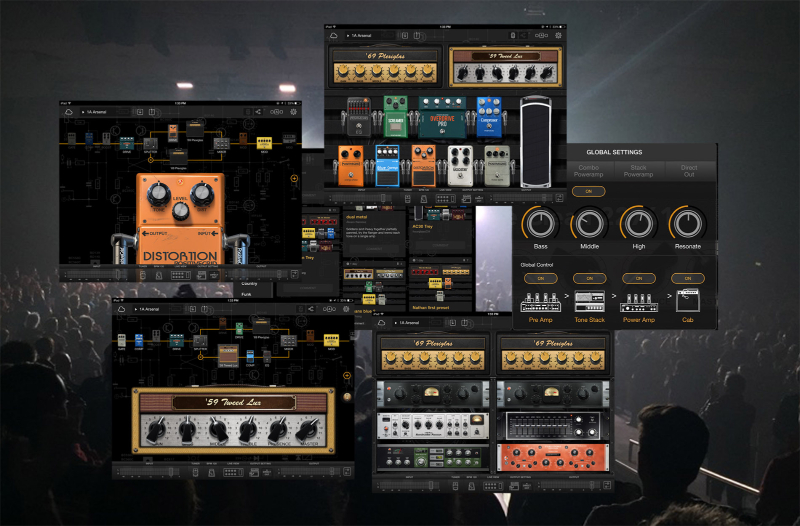Click the Resonate knob in Global Settings
This screenshot has height=526, width=800.
tap(687, 223)
